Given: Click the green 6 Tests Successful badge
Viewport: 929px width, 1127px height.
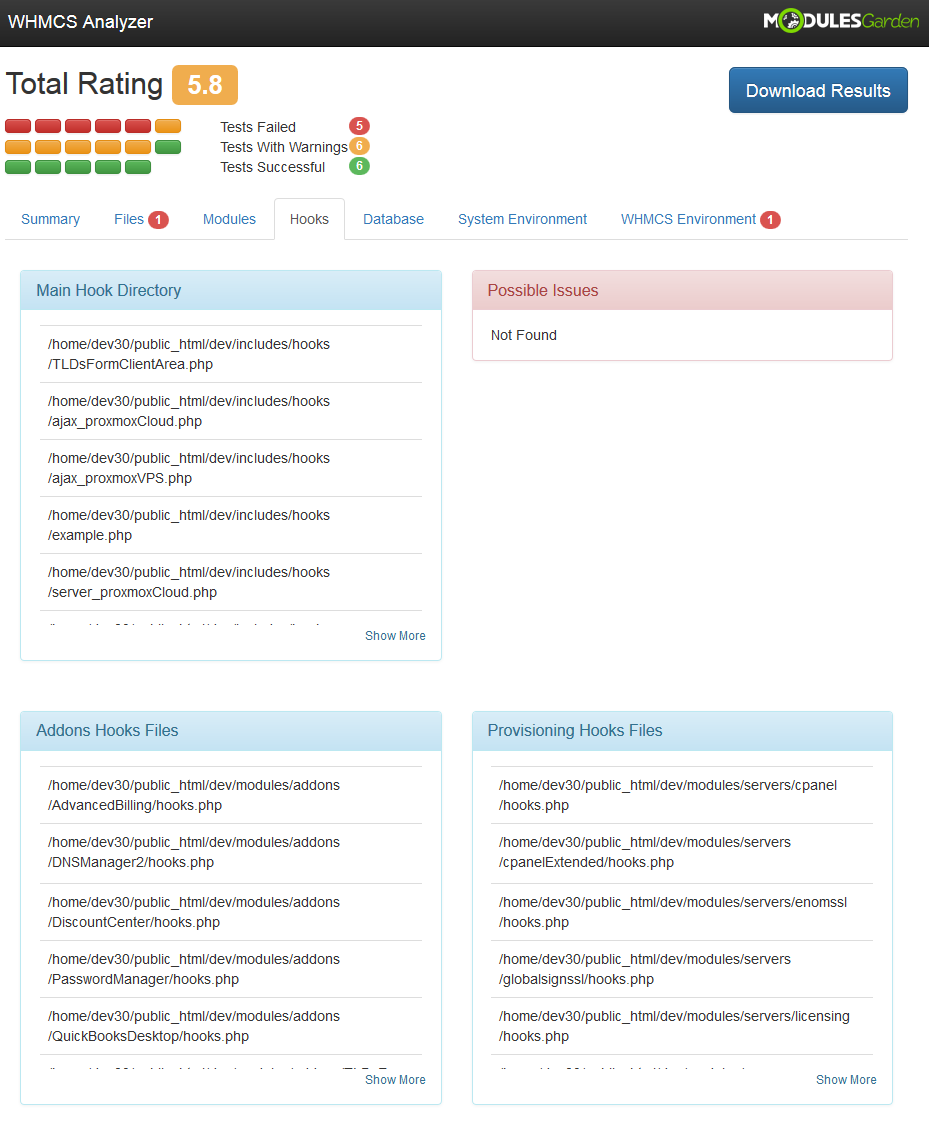Looking at the screenshot, I should tap(359, 166).
